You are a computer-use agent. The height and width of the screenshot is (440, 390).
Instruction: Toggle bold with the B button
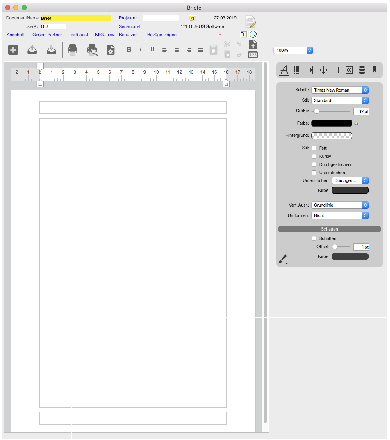129,50
